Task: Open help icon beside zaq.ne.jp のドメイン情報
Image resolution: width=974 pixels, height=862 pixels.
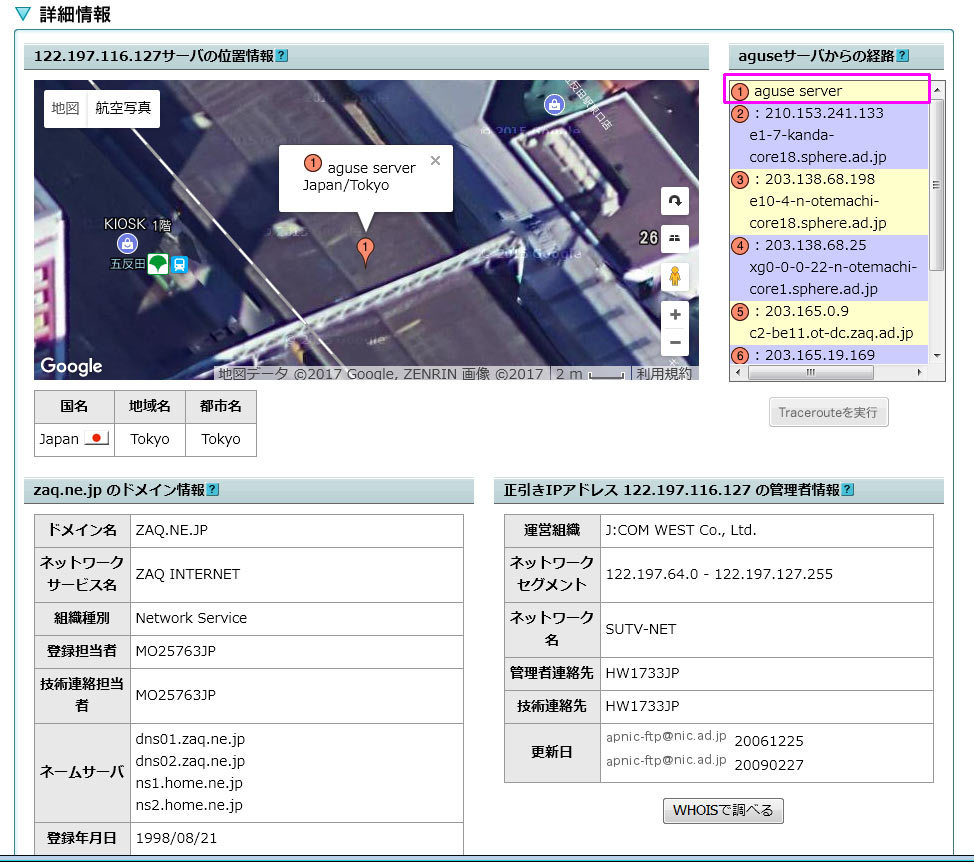Action: tap(212, 489)
